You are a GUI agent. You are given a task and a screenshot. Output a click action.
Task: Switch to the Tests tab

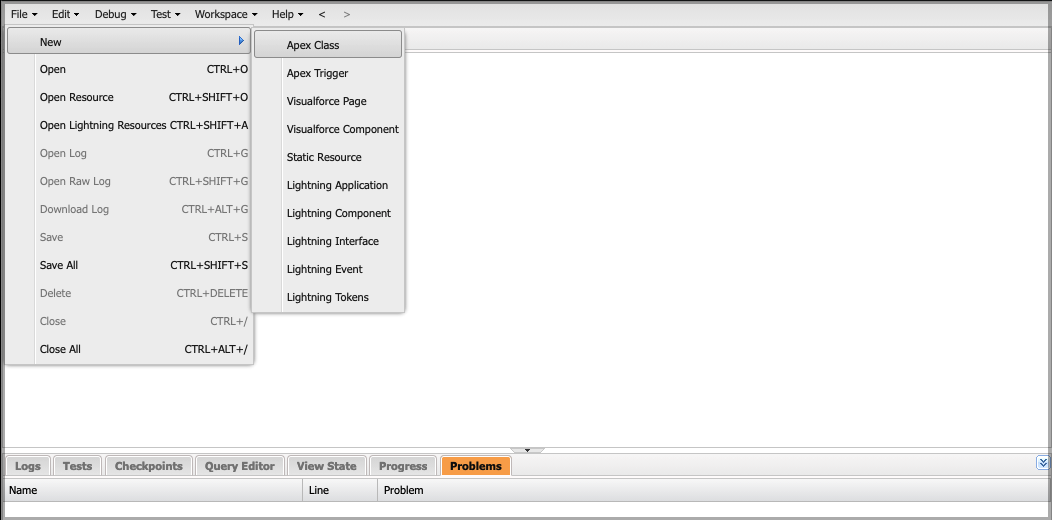point(77,466)
